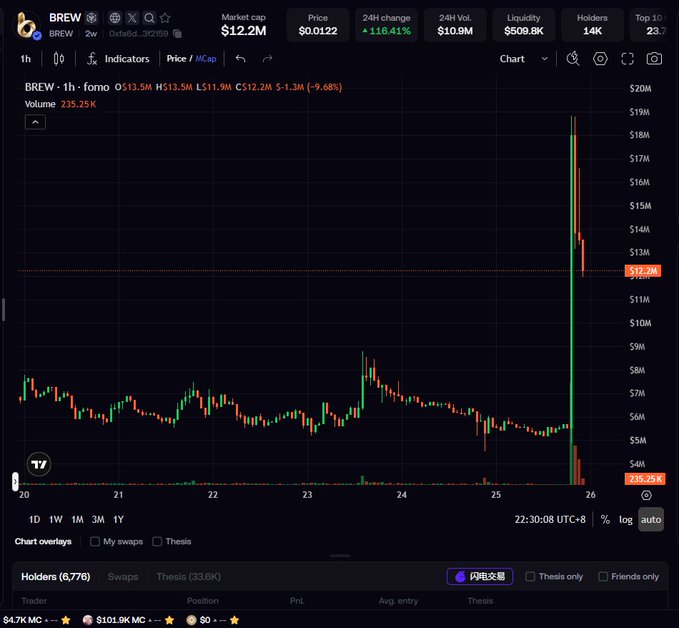Click the current price label $12.2M
The width and height of the screenshot is (679, 628).
click(x=643, y=271)
